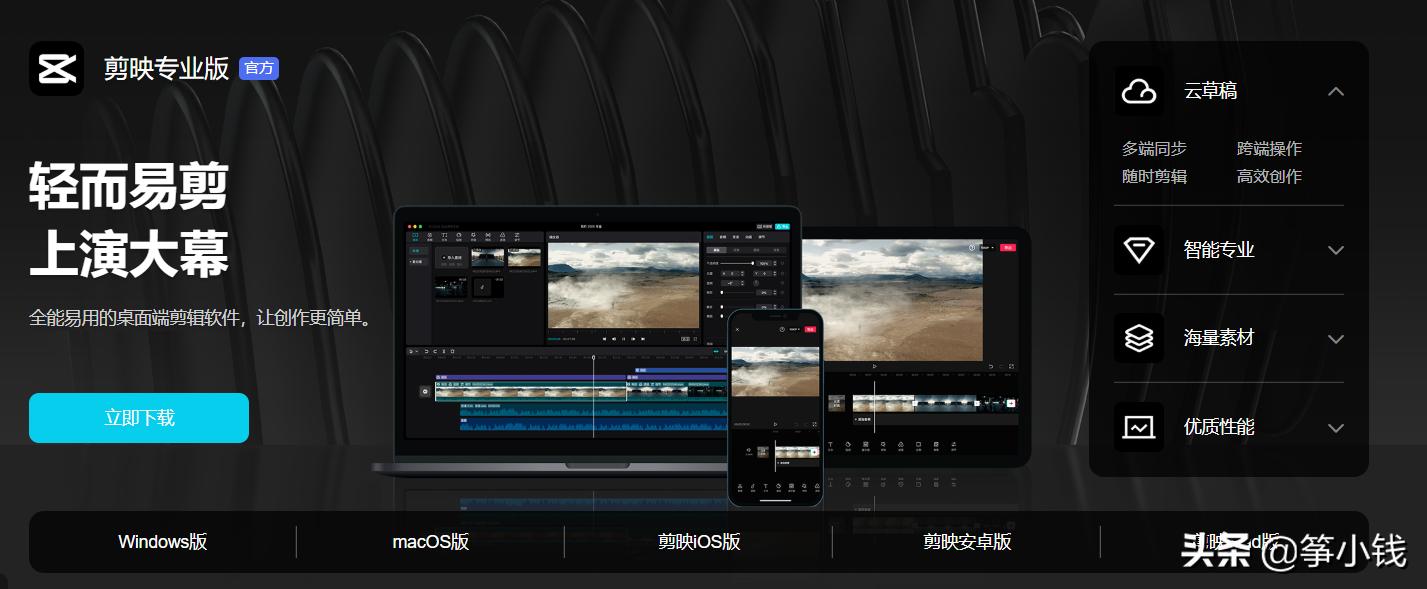The height and width of the screenshot is (589, 1427).
Task: Expand the 海量素材 section chevron
Action: tap(1335, 339)
